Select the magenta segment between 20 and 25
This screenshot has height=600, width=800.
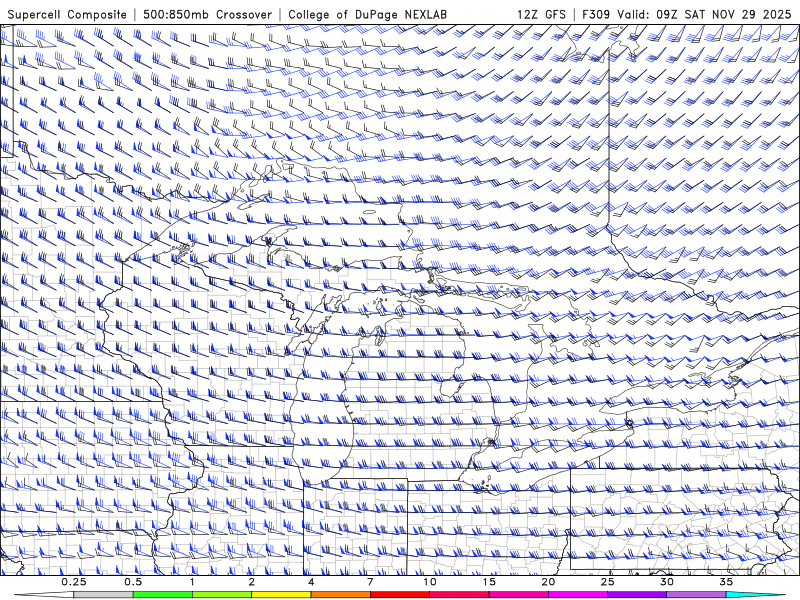pos(578,595)
